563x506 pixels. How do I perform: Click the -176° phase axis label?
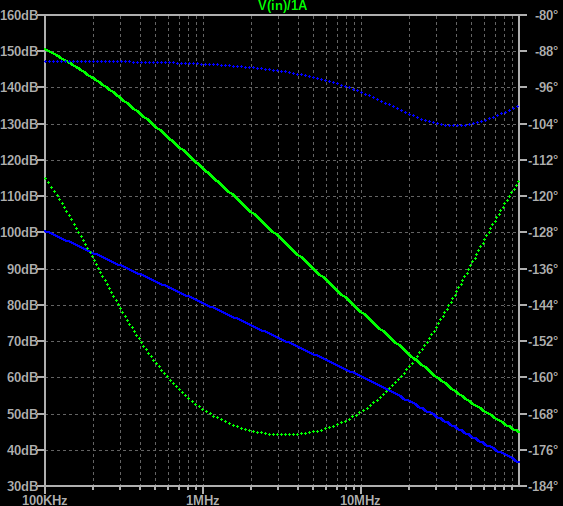[543, 450]
